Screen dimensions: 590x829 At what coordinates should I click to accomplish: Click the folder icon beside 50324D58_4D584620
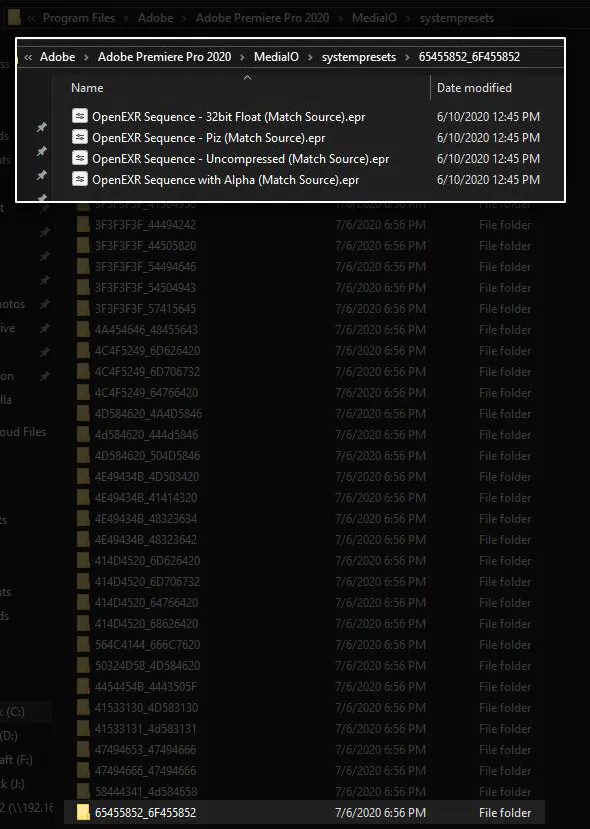[x=83, y=666]
